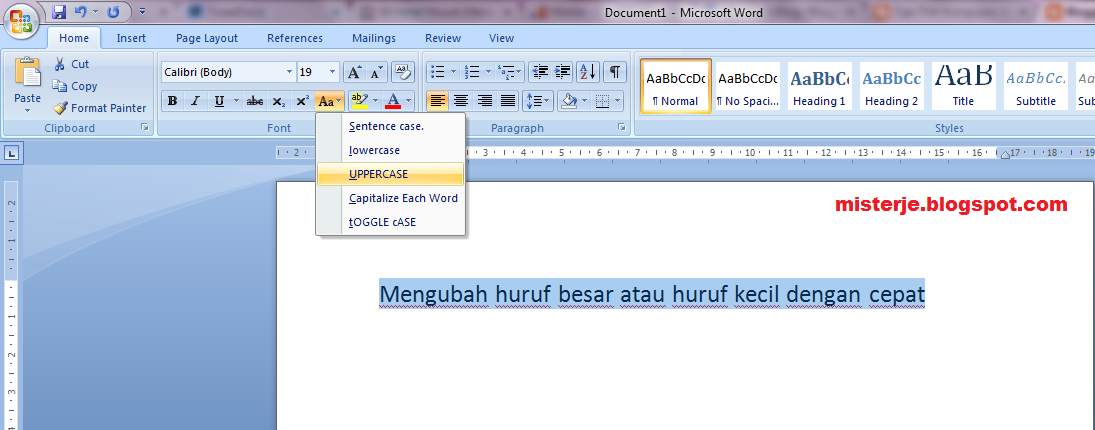Expand the Paste options arrow
The height and width of the screenshot is (430, 1095).
click(28, 110)
